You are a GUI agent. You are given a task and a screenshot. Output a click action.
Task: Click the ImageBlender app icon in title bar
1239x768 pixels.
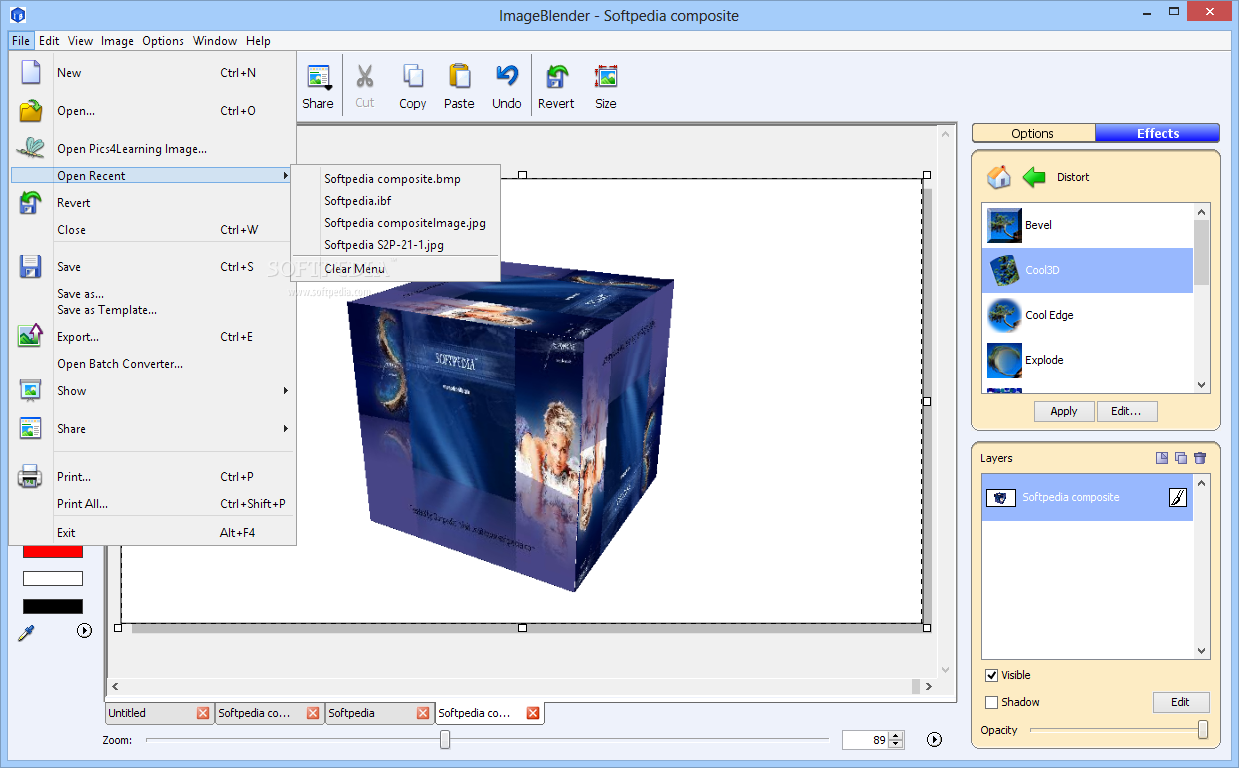coord(18,15)
